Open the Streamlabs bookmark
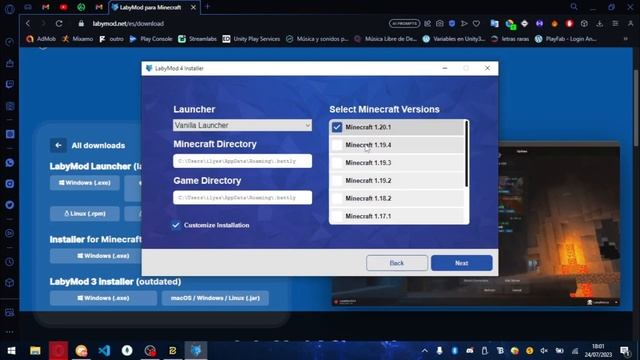Image resolution: width=640 pixels, height=360 pixels. (x=198, y=39)
